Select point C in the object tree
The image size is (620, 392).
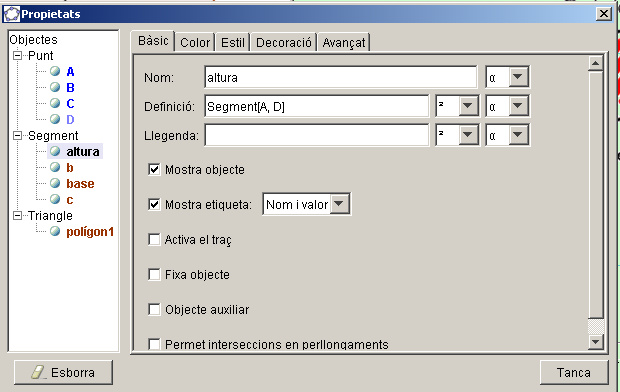[x=70, y=104]
